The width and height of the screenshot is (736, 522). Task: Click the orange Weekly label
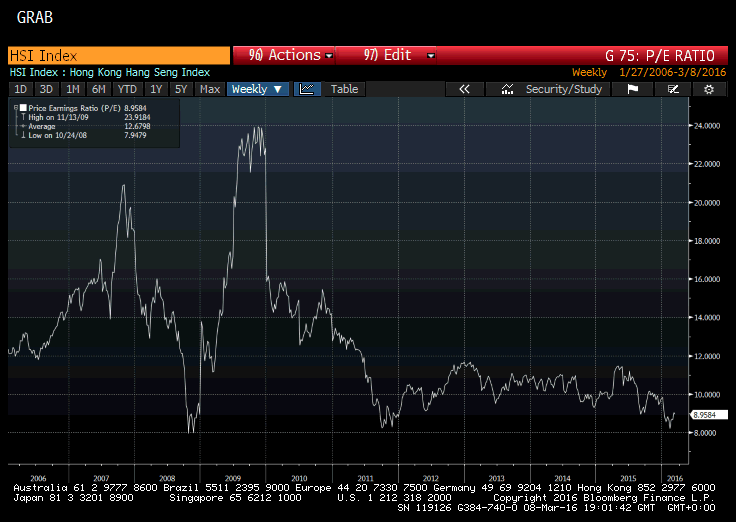589,72
